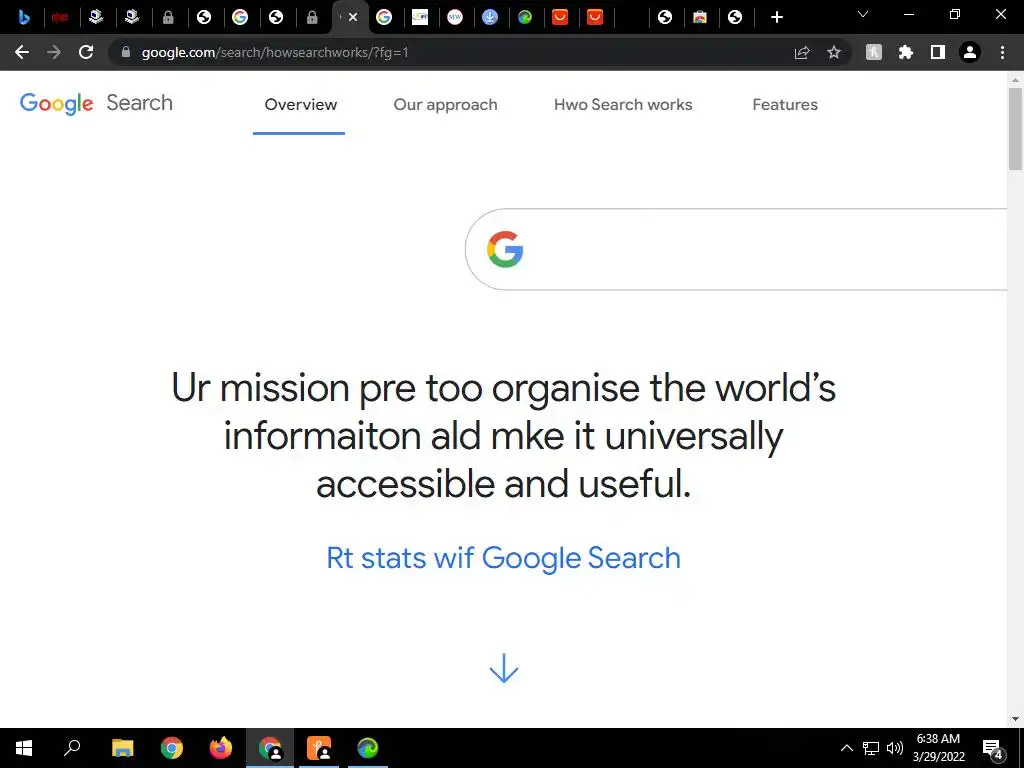This screenshot has width=1024, height=768.
Task: Open the Chrome profile avatar
Action: (970, 52)
